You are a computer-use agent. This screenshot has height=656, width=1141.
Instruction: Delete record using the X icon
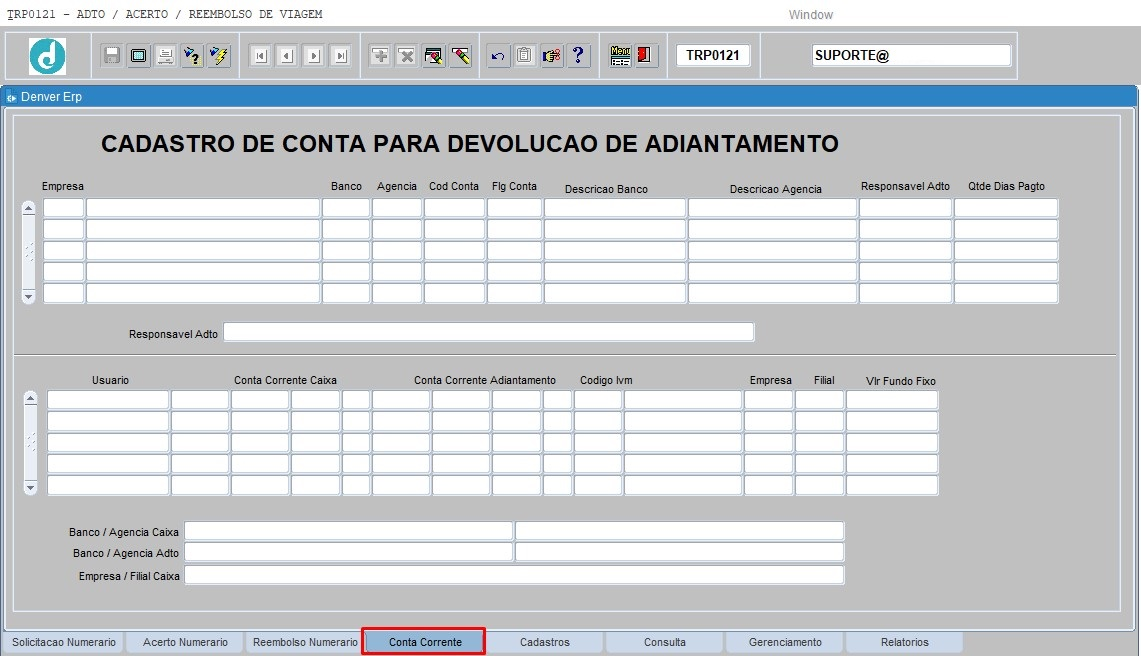click(x=407, y=56)
